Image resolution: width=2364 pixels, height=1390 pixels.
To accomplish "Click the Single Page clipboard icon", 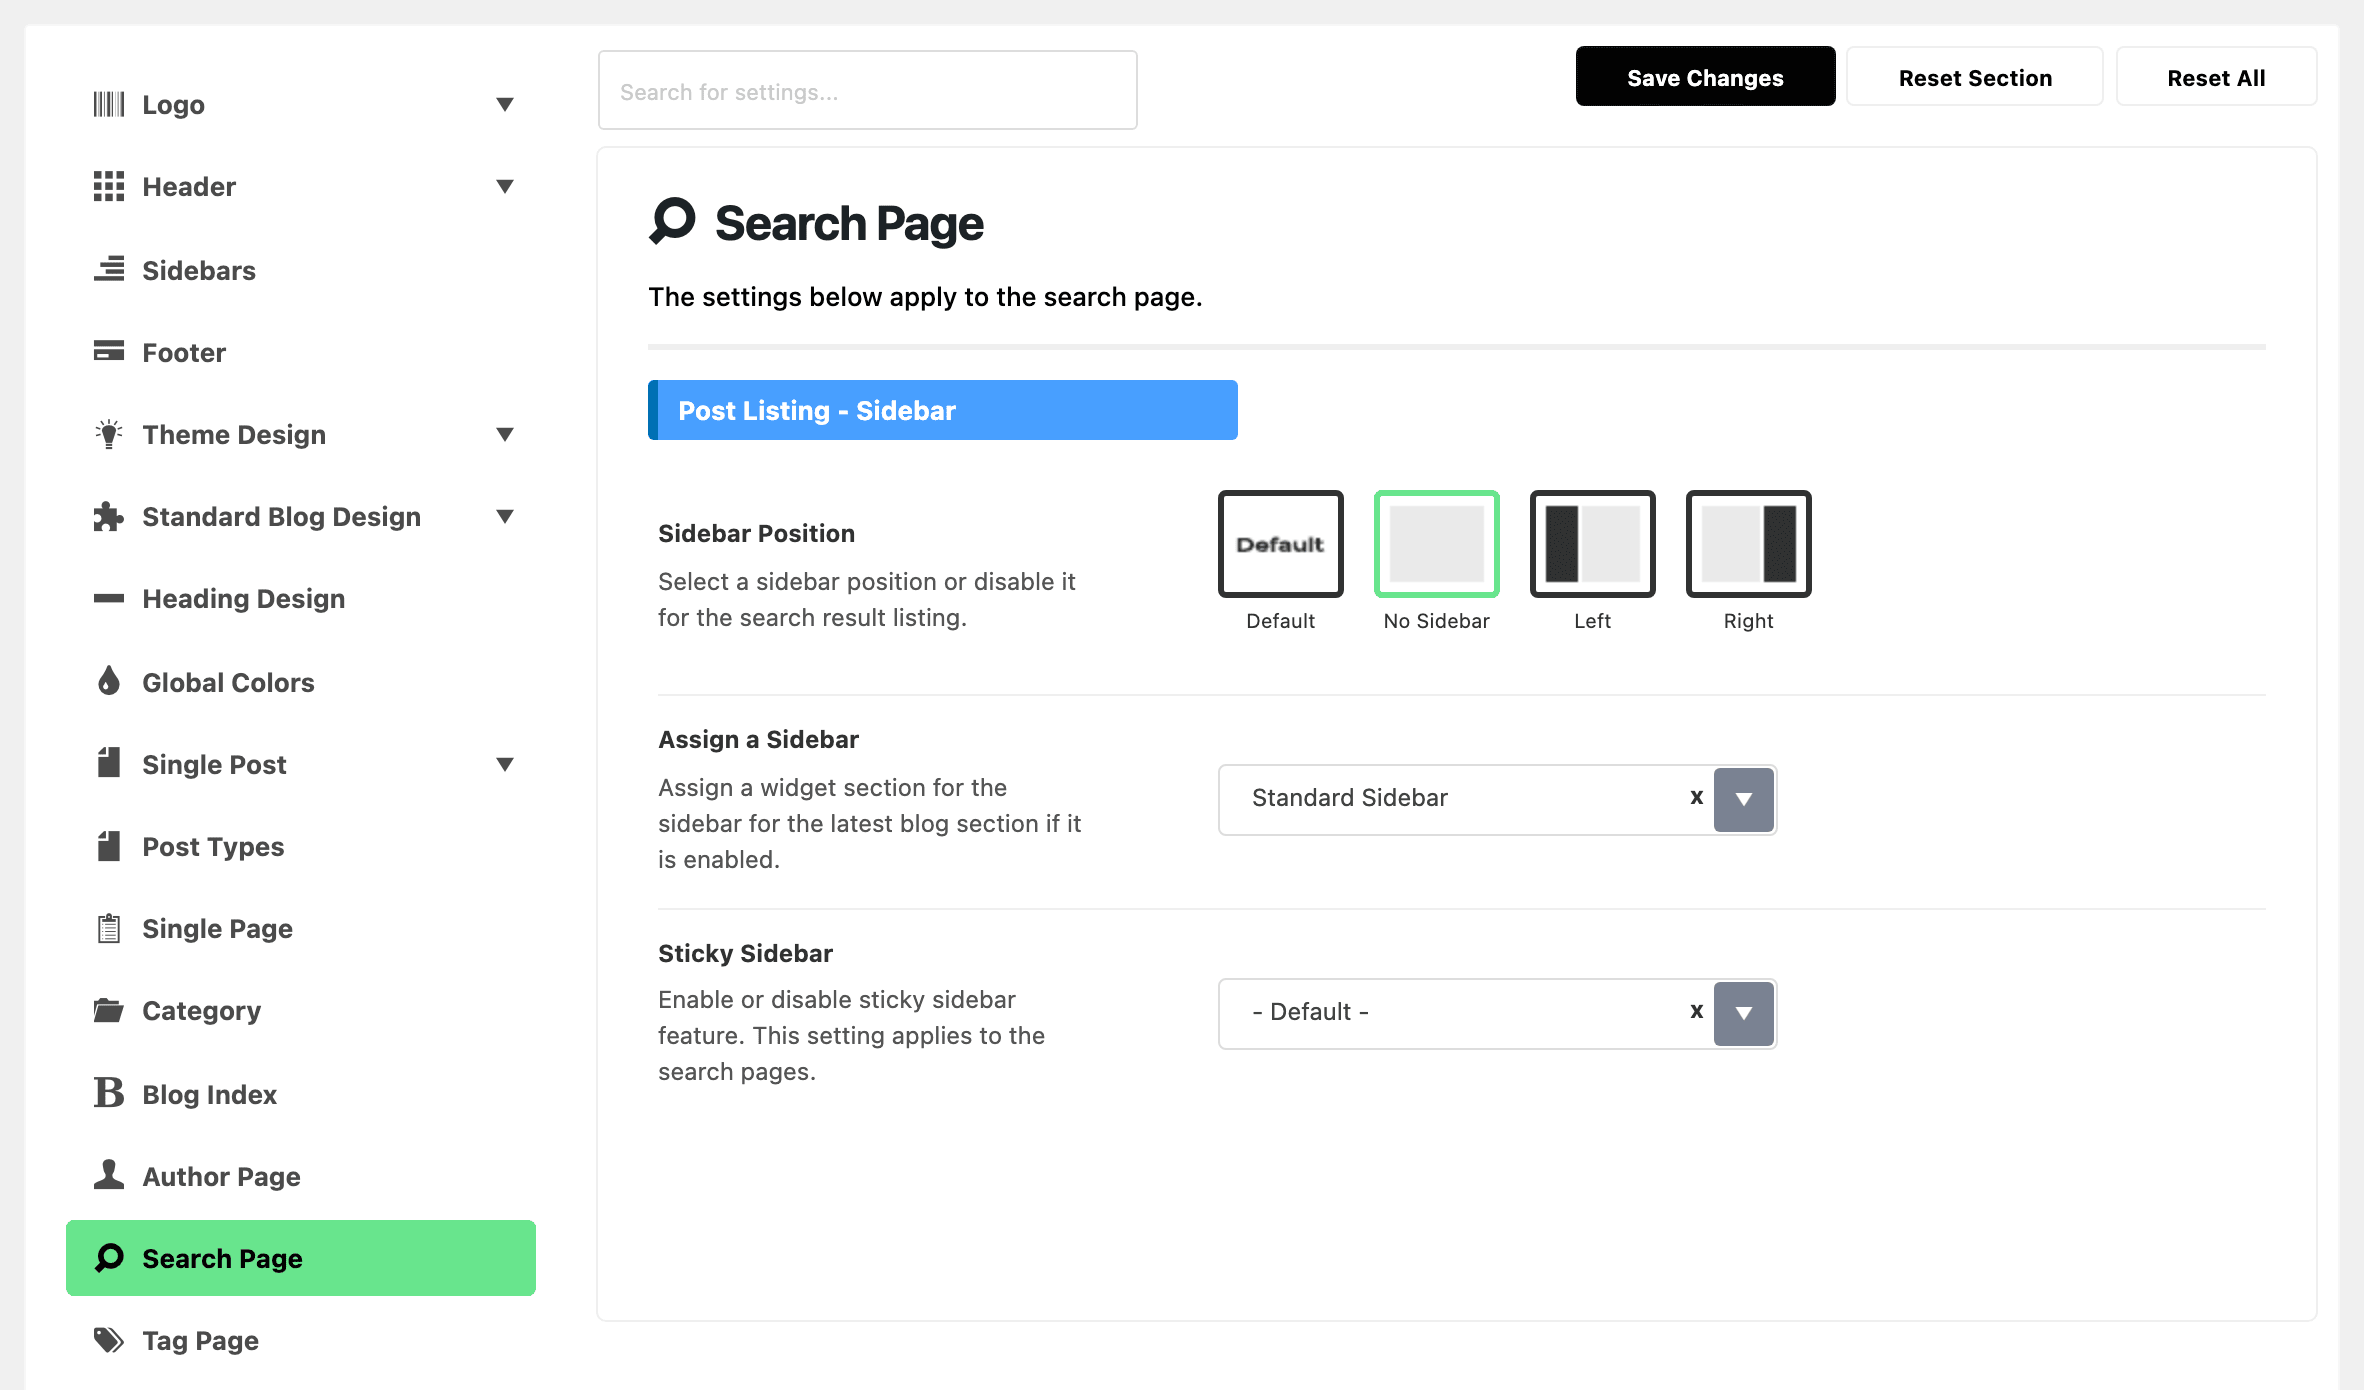I will pos(109,928).
